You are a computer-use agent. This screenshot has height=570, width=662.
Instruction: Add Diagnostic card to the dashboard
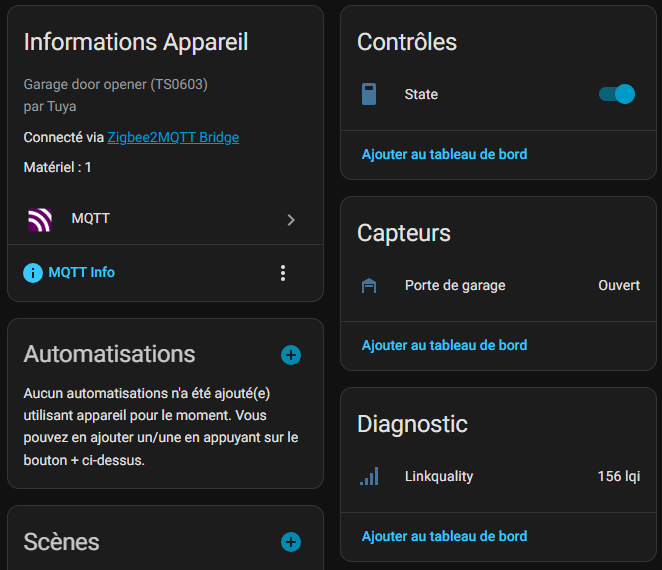pos(444,536)
